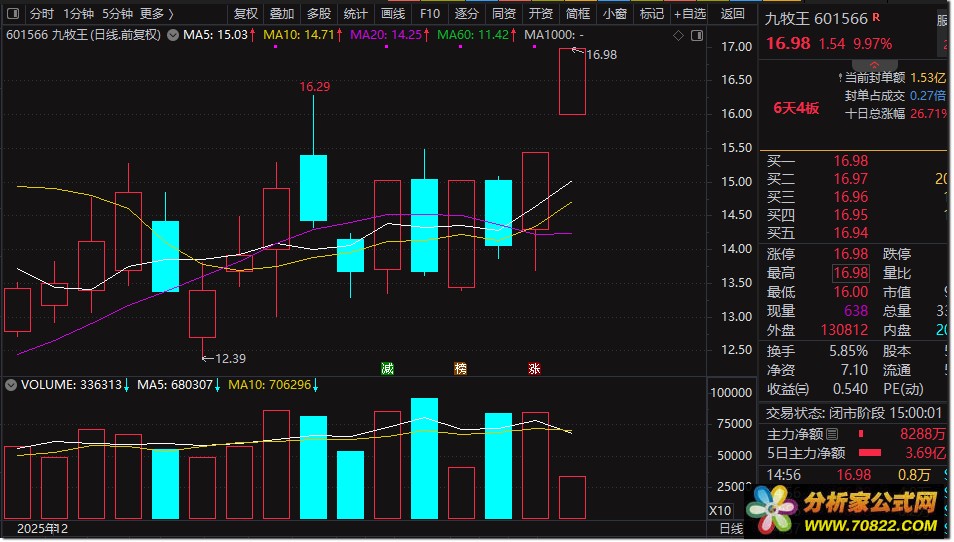Click the 九牧王 601566 stock title

point(815,19)
